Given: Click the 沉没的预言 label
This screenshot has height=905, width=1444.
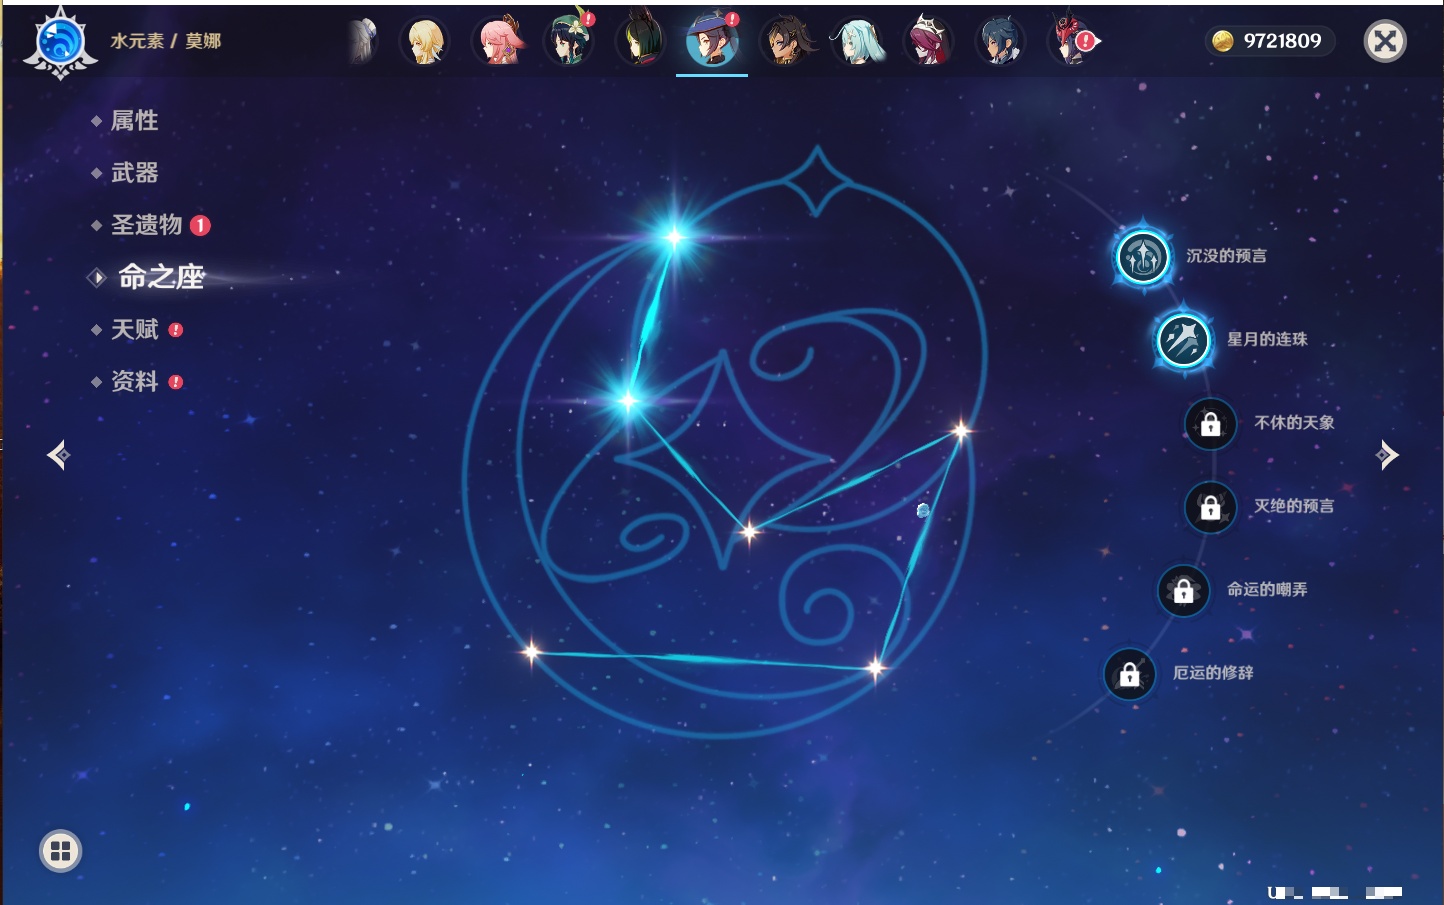Looking at the screenshot, I should 1226,256.
